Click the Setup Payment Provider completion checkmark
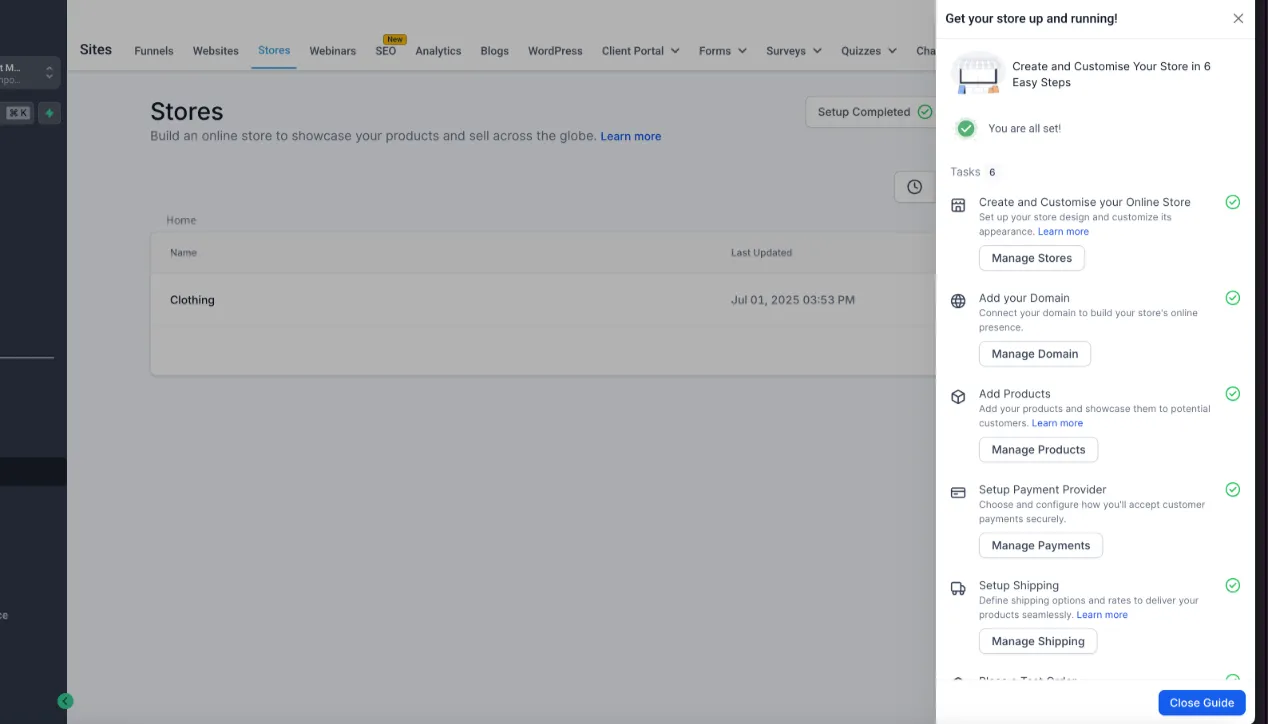The height and width of the screenshot is (724, 1270). [x=1233, y=490]
